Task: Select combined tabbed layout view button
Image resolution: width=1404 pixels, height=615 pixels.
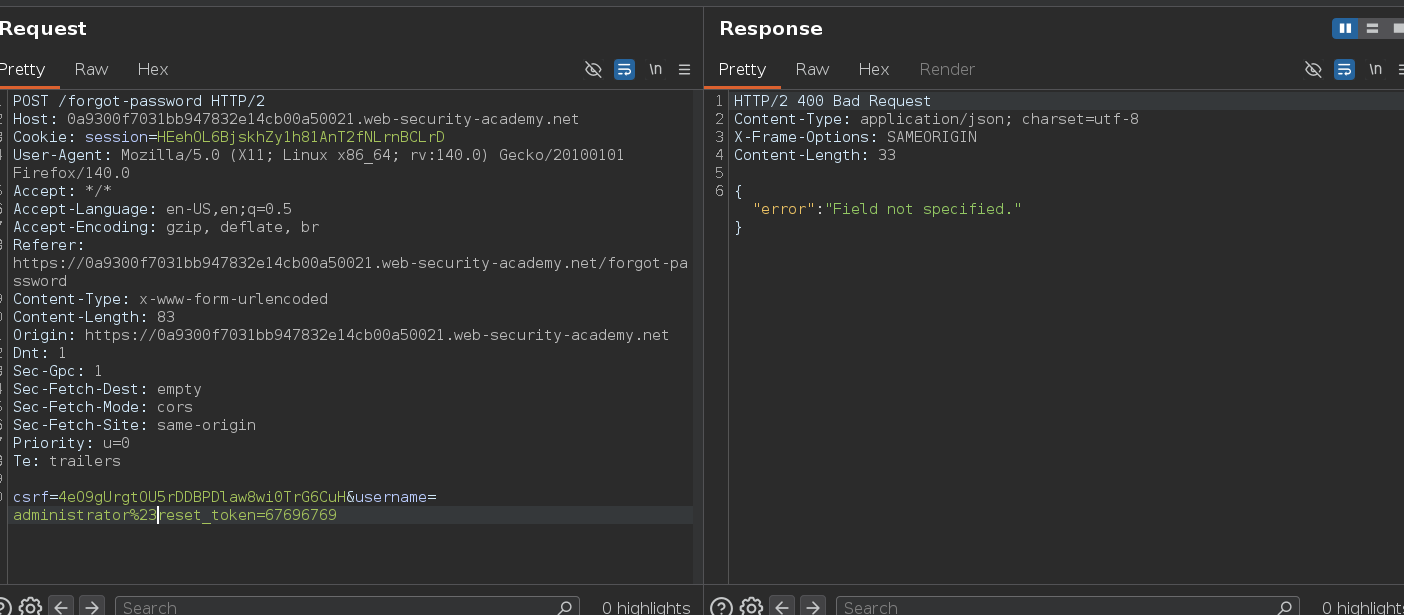Action: pyautogui.click(x=1396, y=28)
